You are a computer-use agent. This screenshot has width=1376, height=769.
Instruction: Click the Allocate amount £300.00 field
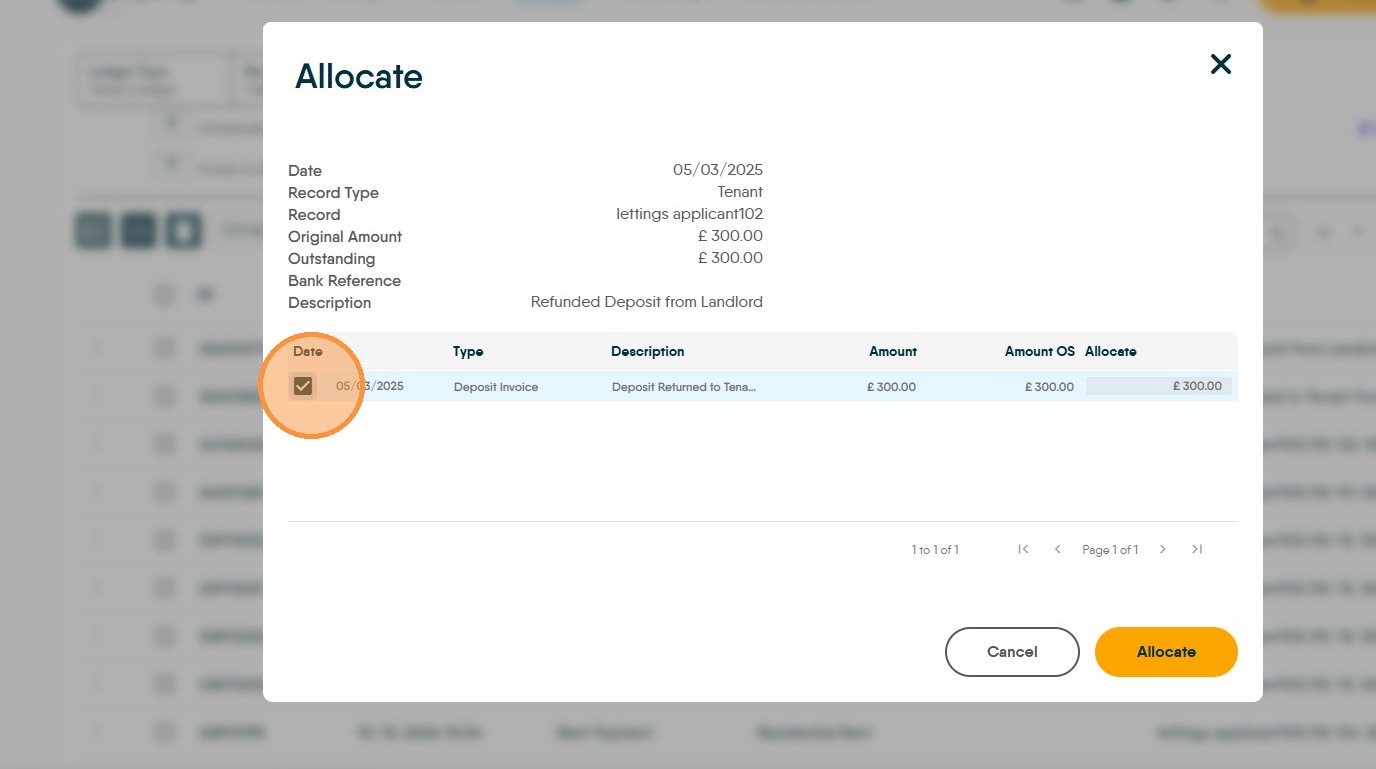pyautogui.click(x=1158, y=386)
